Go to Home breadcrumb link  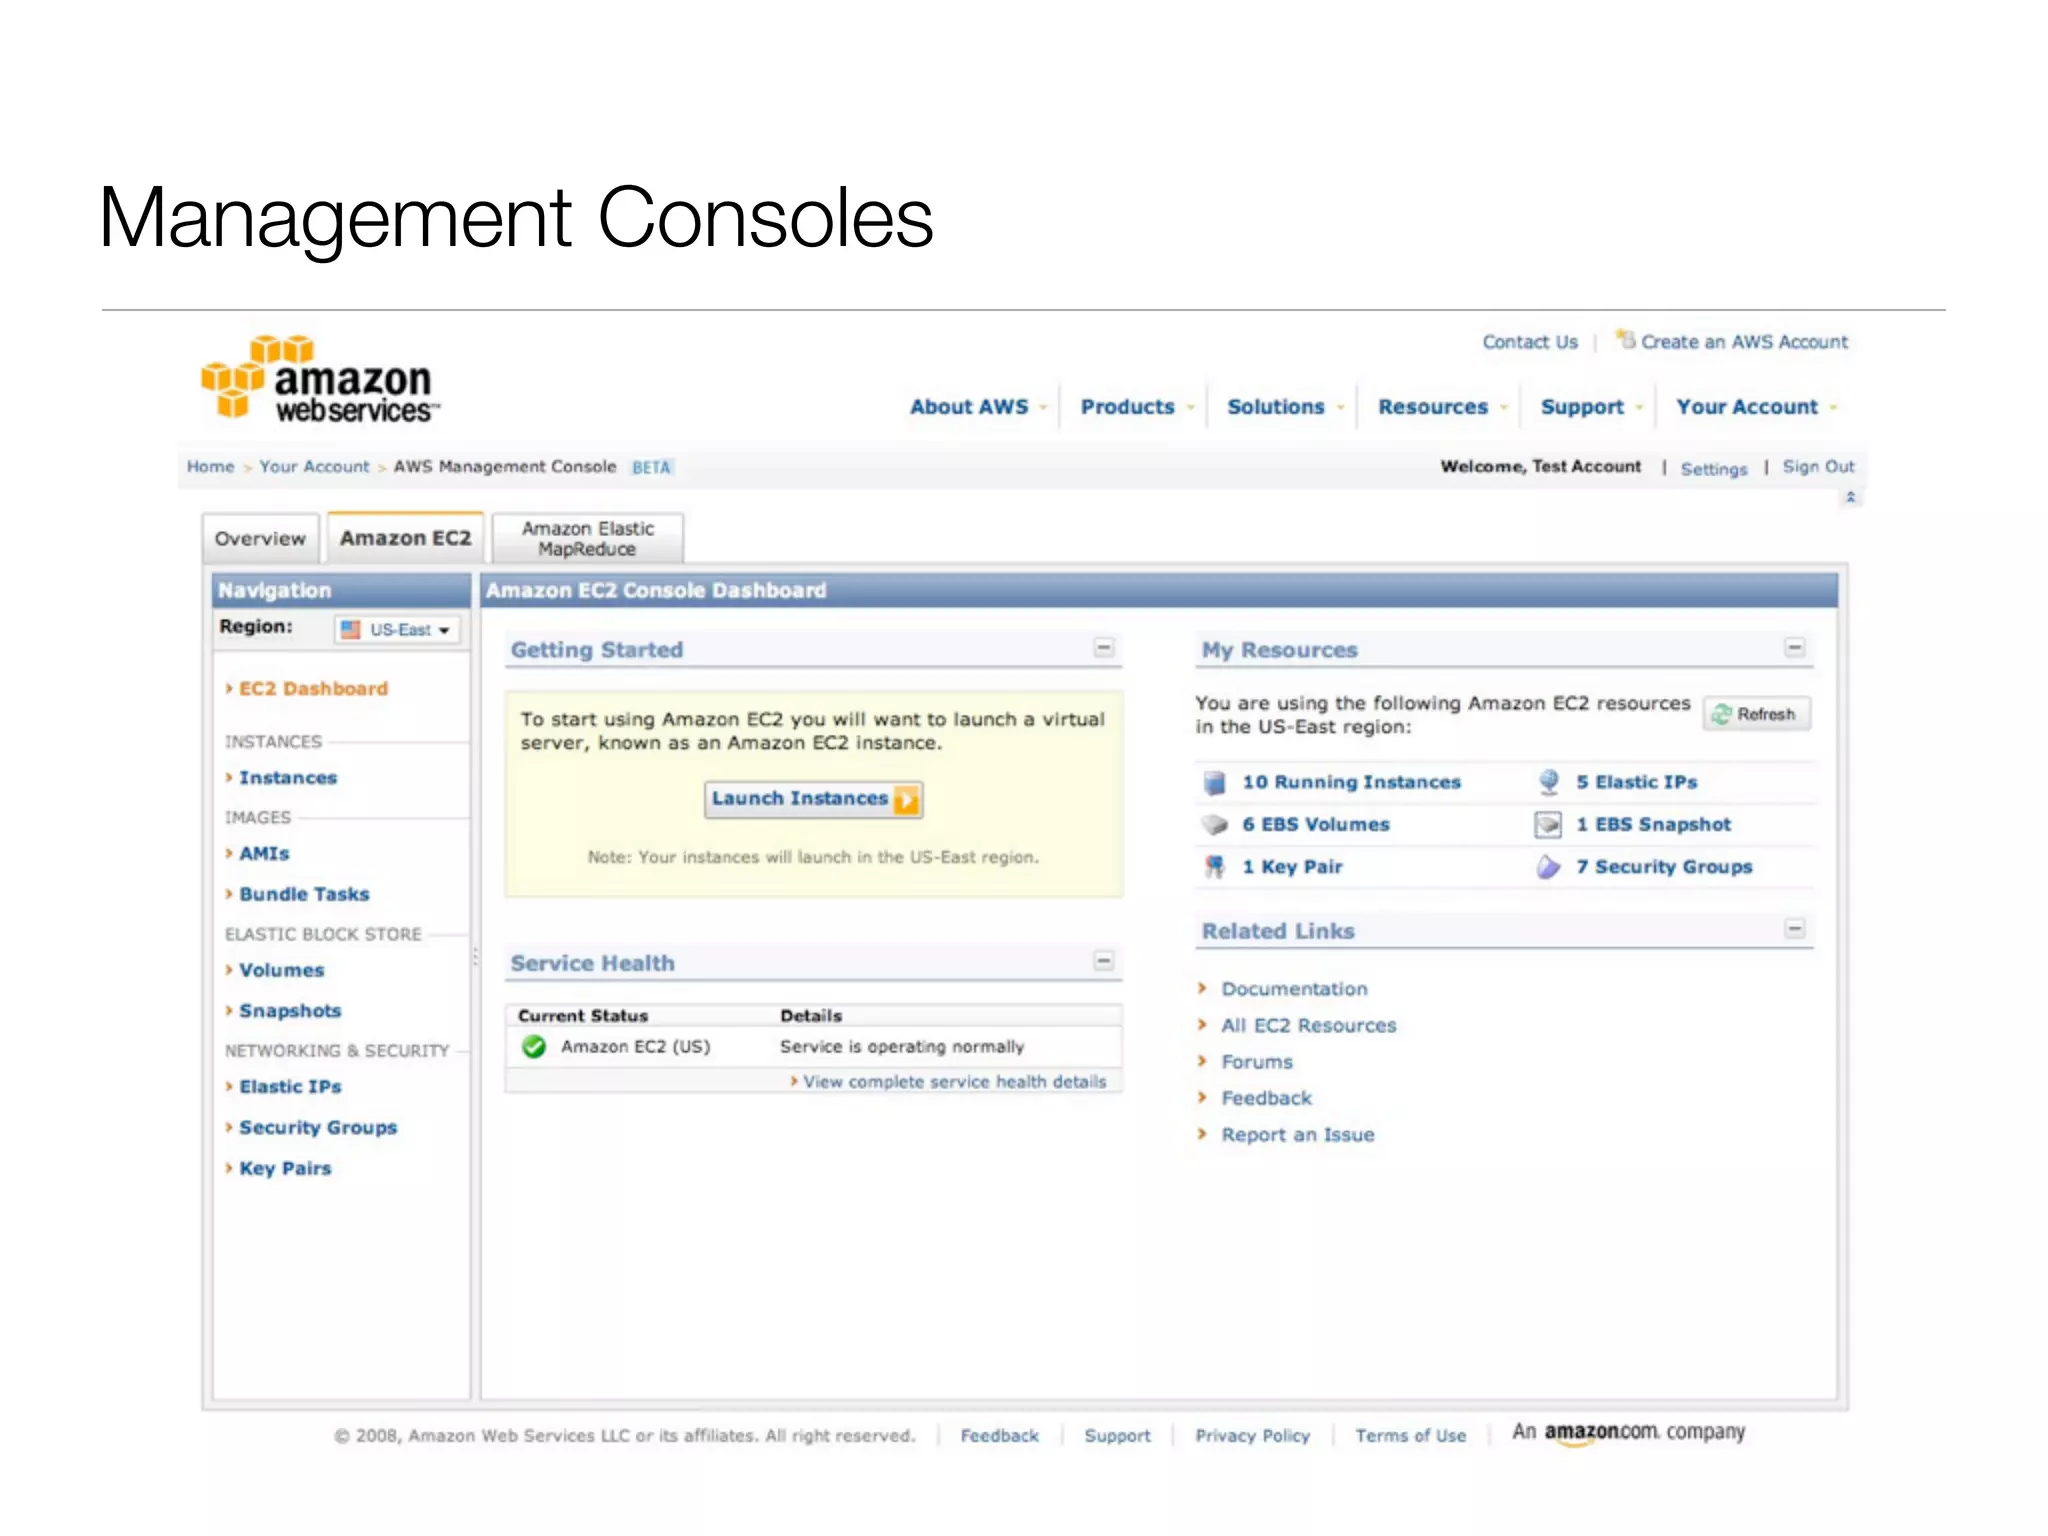(x=210, y=467)
